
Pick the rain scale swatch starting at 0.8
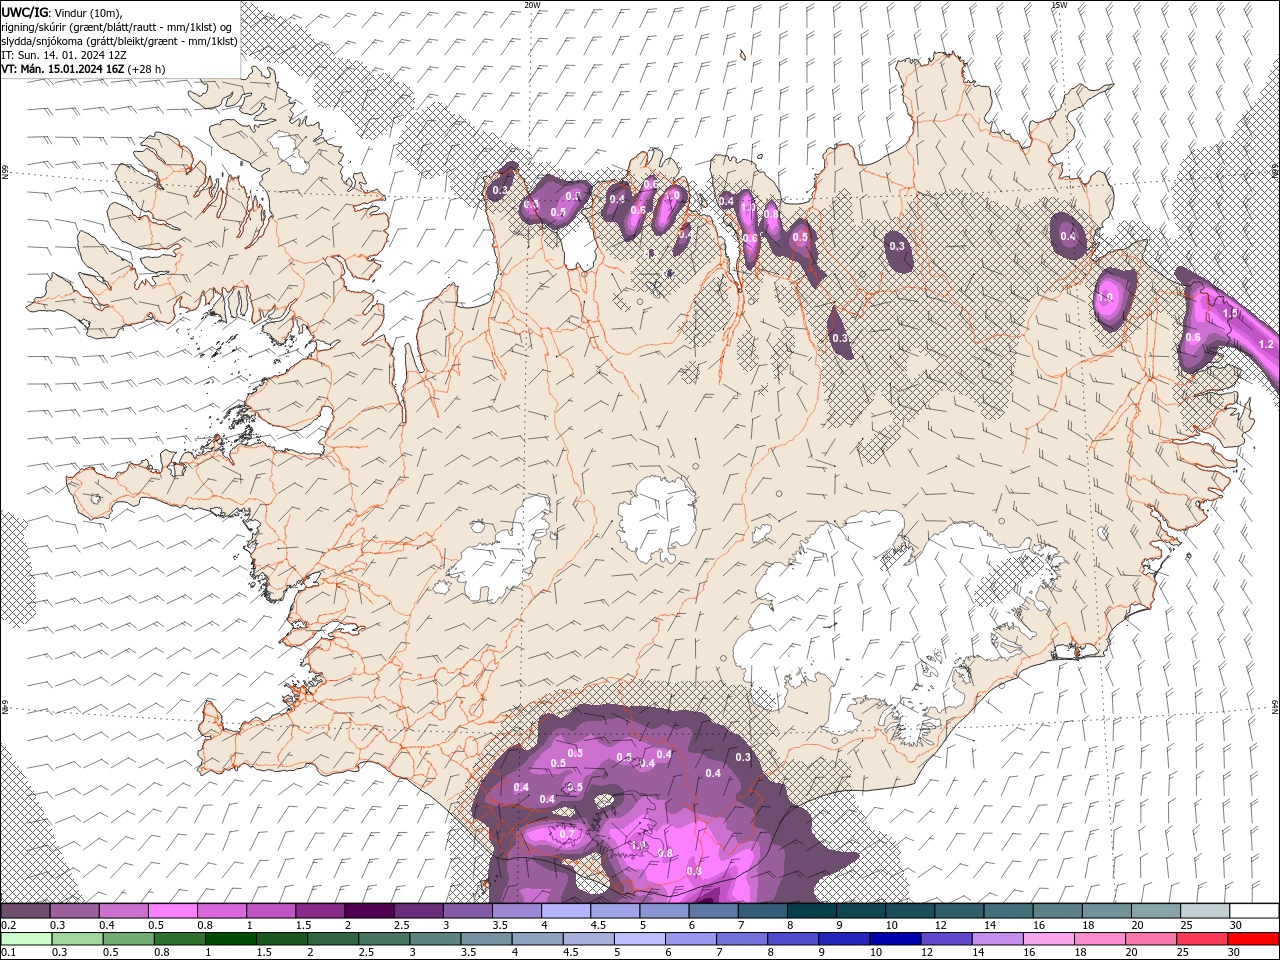pyautogui.click(x=179, y=939)
